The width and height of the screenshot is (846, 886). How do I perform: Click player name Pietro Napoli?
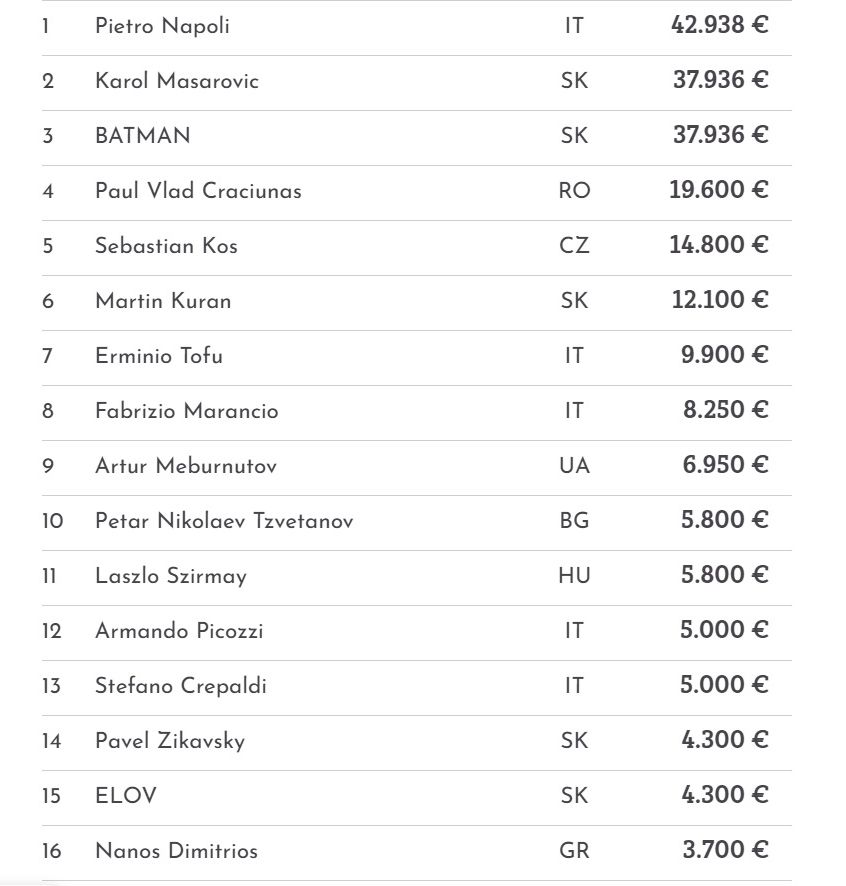click(x=162, y=26)
